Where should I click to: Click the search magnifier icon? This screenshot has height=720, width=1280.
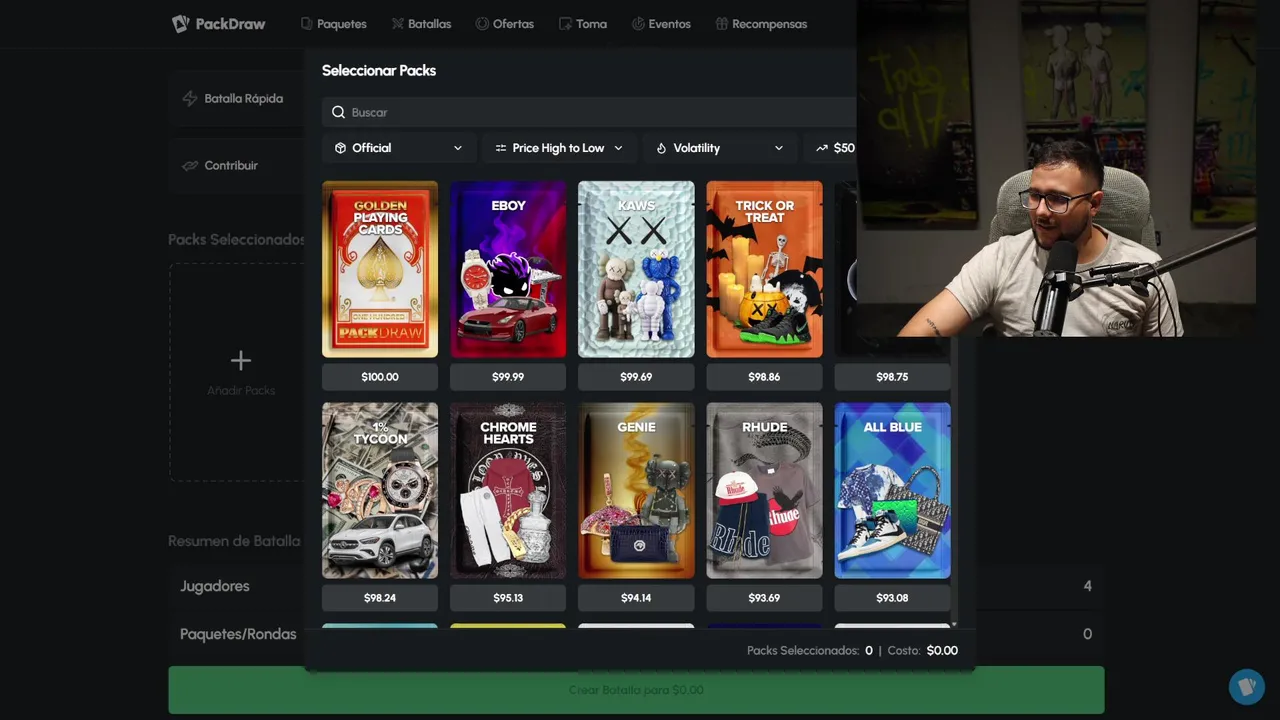pyautogui.click(x=339, y=112)
